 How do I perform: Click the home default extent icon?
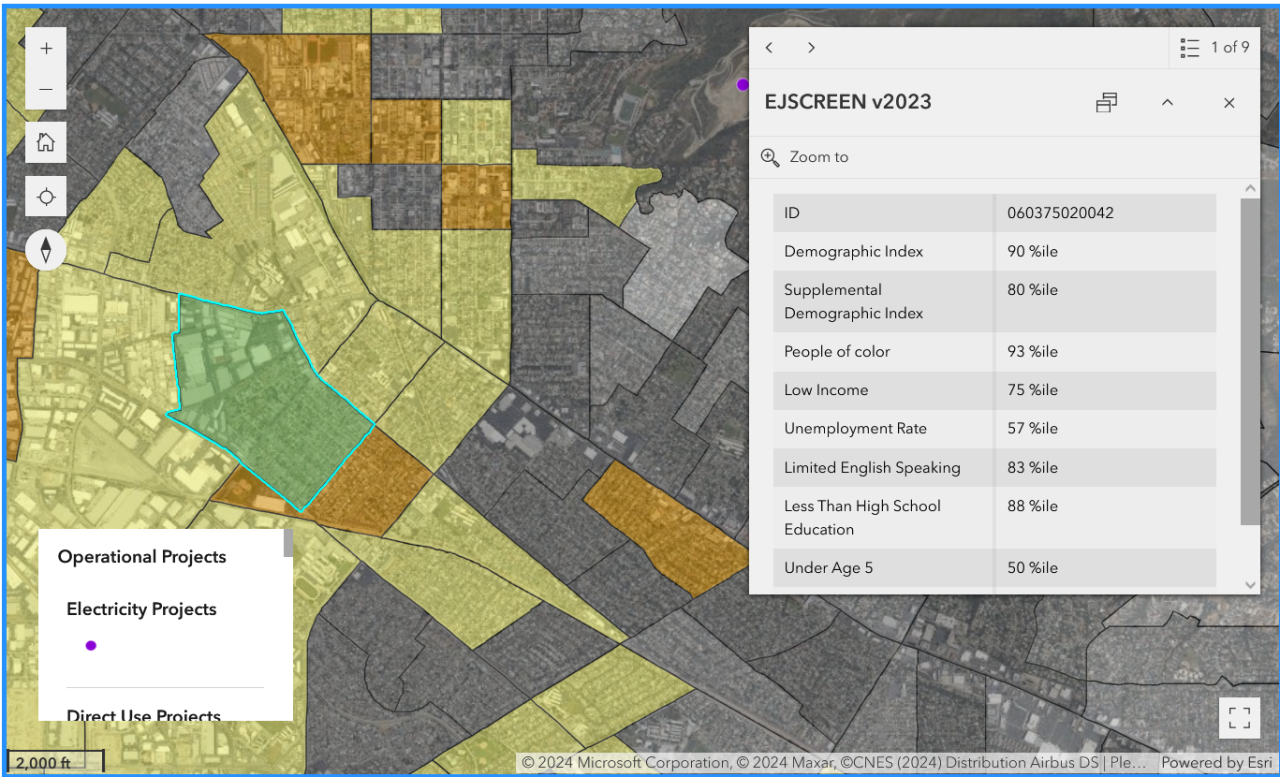[45, 142]
